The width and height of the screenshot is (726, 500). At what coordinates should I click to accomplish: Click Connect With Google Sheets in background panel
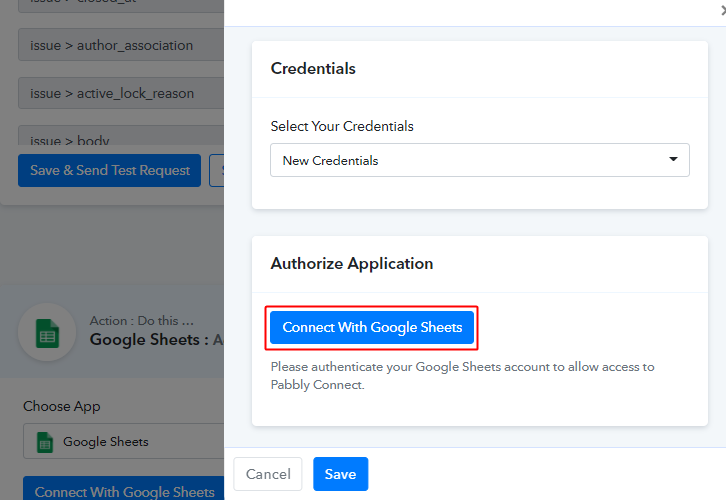click(x=124, y=488)
